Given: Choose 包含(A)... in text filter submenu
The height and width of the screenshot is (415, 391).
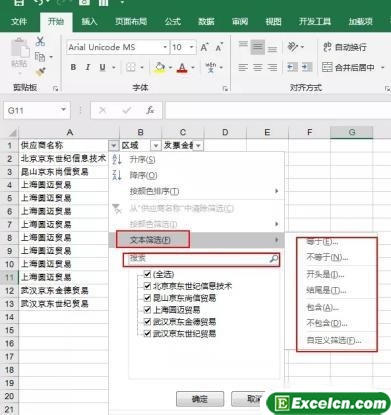Looking at the screenshot, I should click(x=322, y=307).
